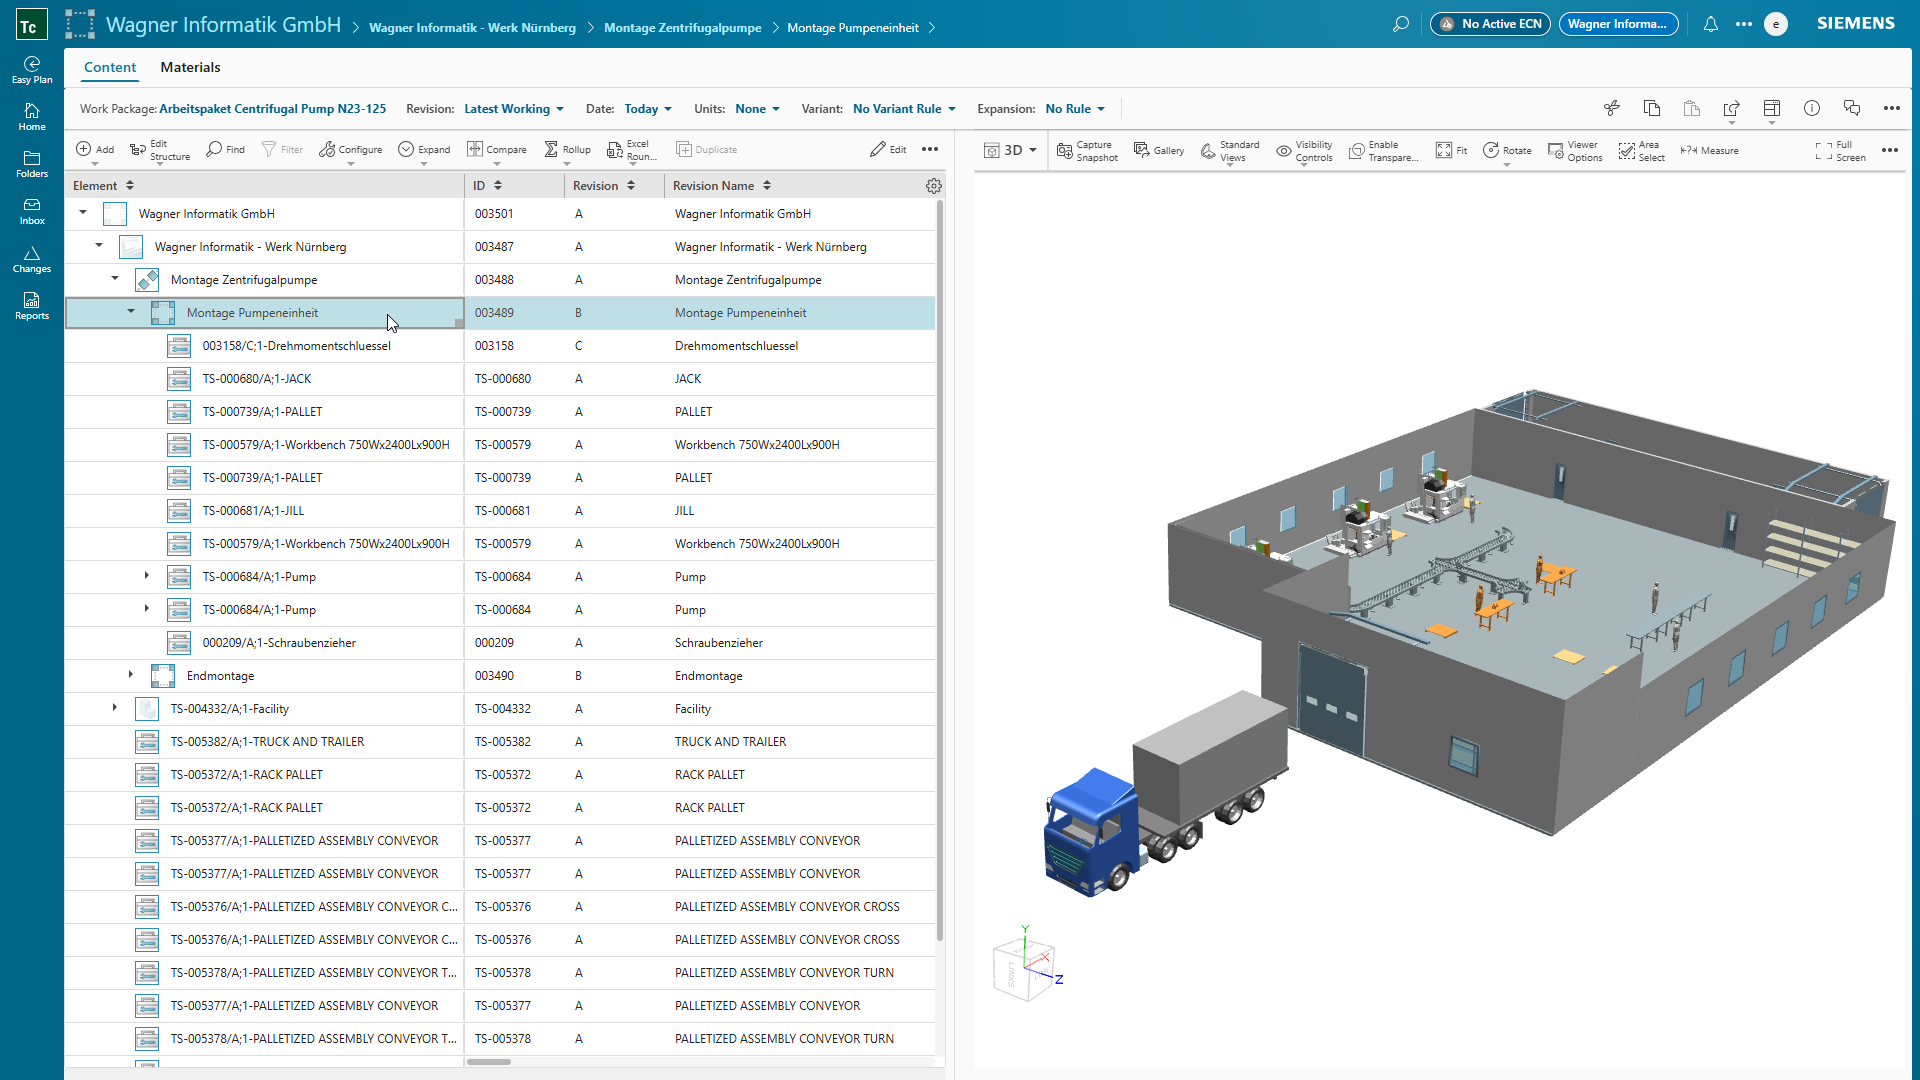The image size is (1920, 1080).
Task: Click the No Active ECN button
Action: coord(1490,24)
